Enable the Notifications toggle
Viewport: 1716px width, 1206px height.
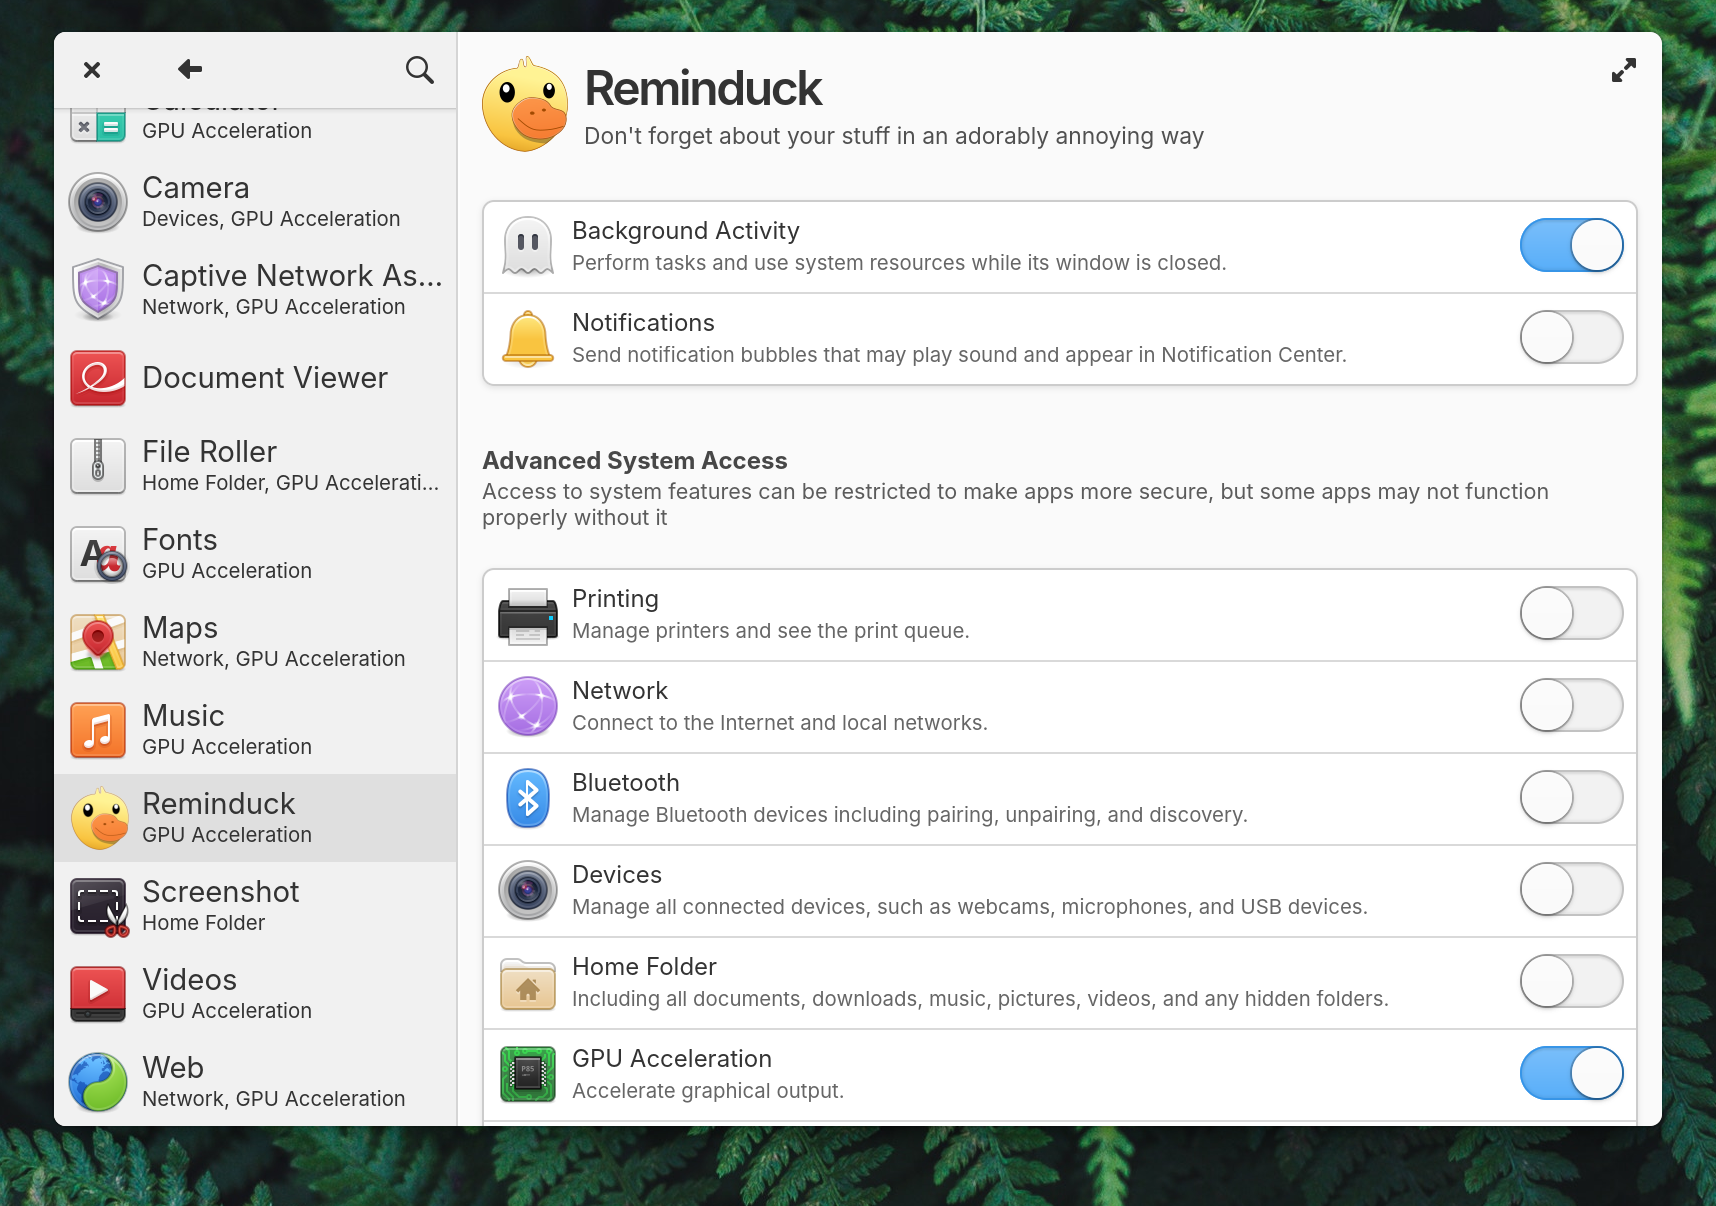pyautogui.click(x=1570, y=338)
